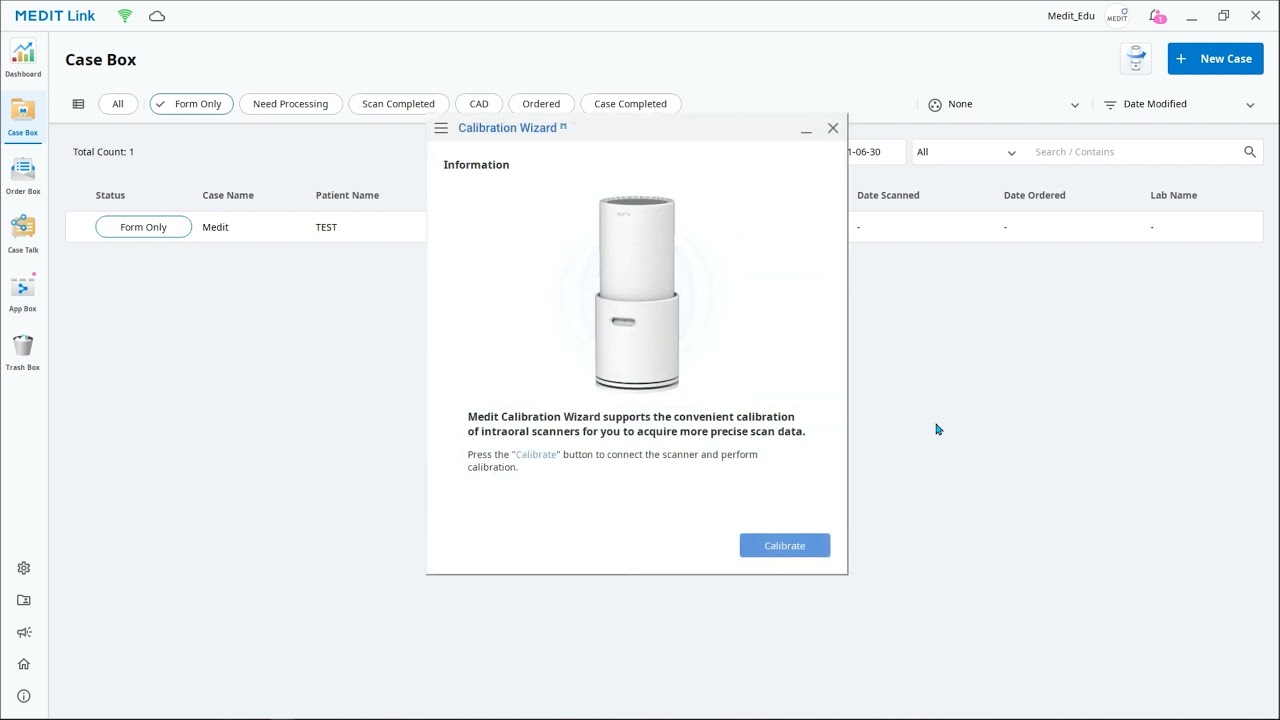Click the Total Count: 1 label
Image resolution: width=1280 pixels, height=720 pixels.
(103, 152)
